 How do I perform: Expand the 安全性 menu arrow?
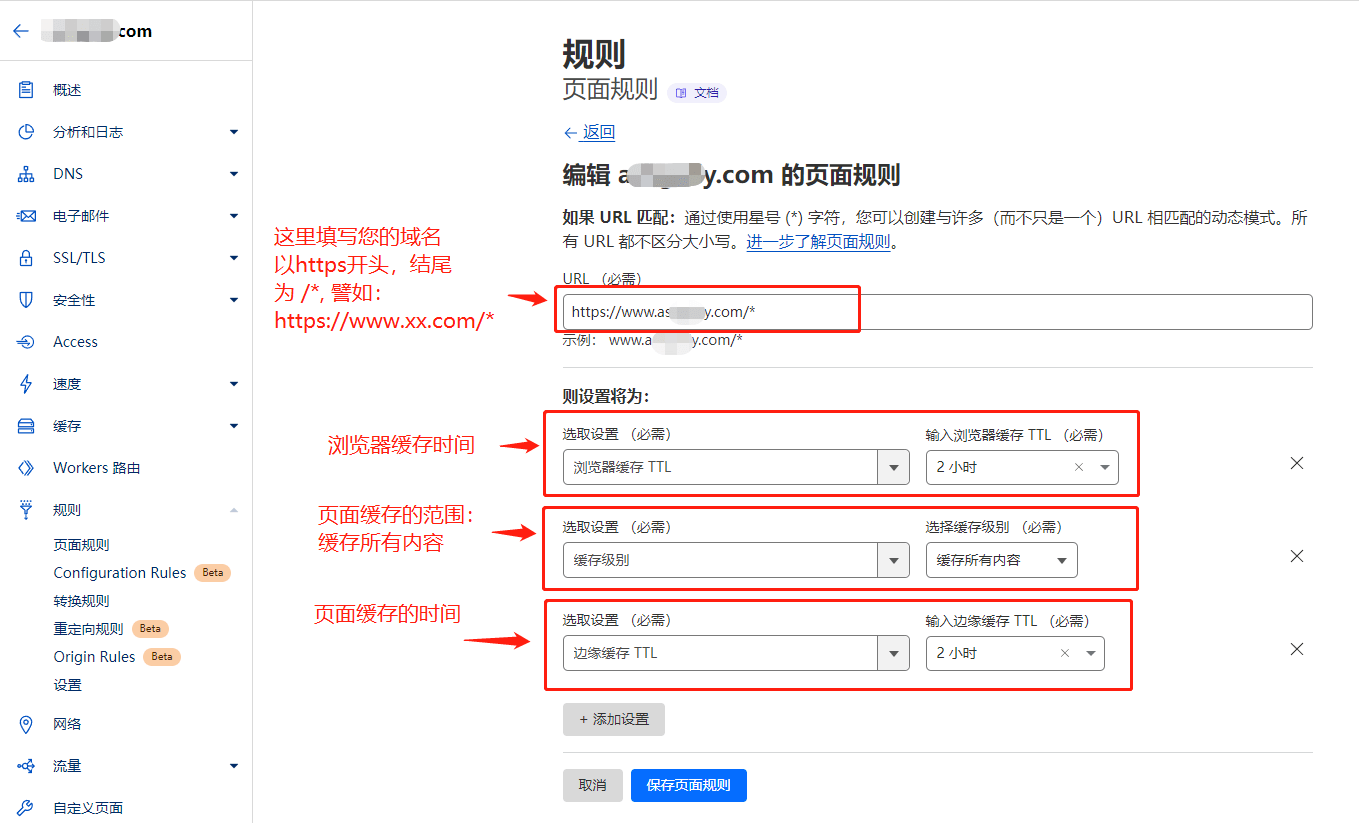pyautogui.click(x=234, y=300)
